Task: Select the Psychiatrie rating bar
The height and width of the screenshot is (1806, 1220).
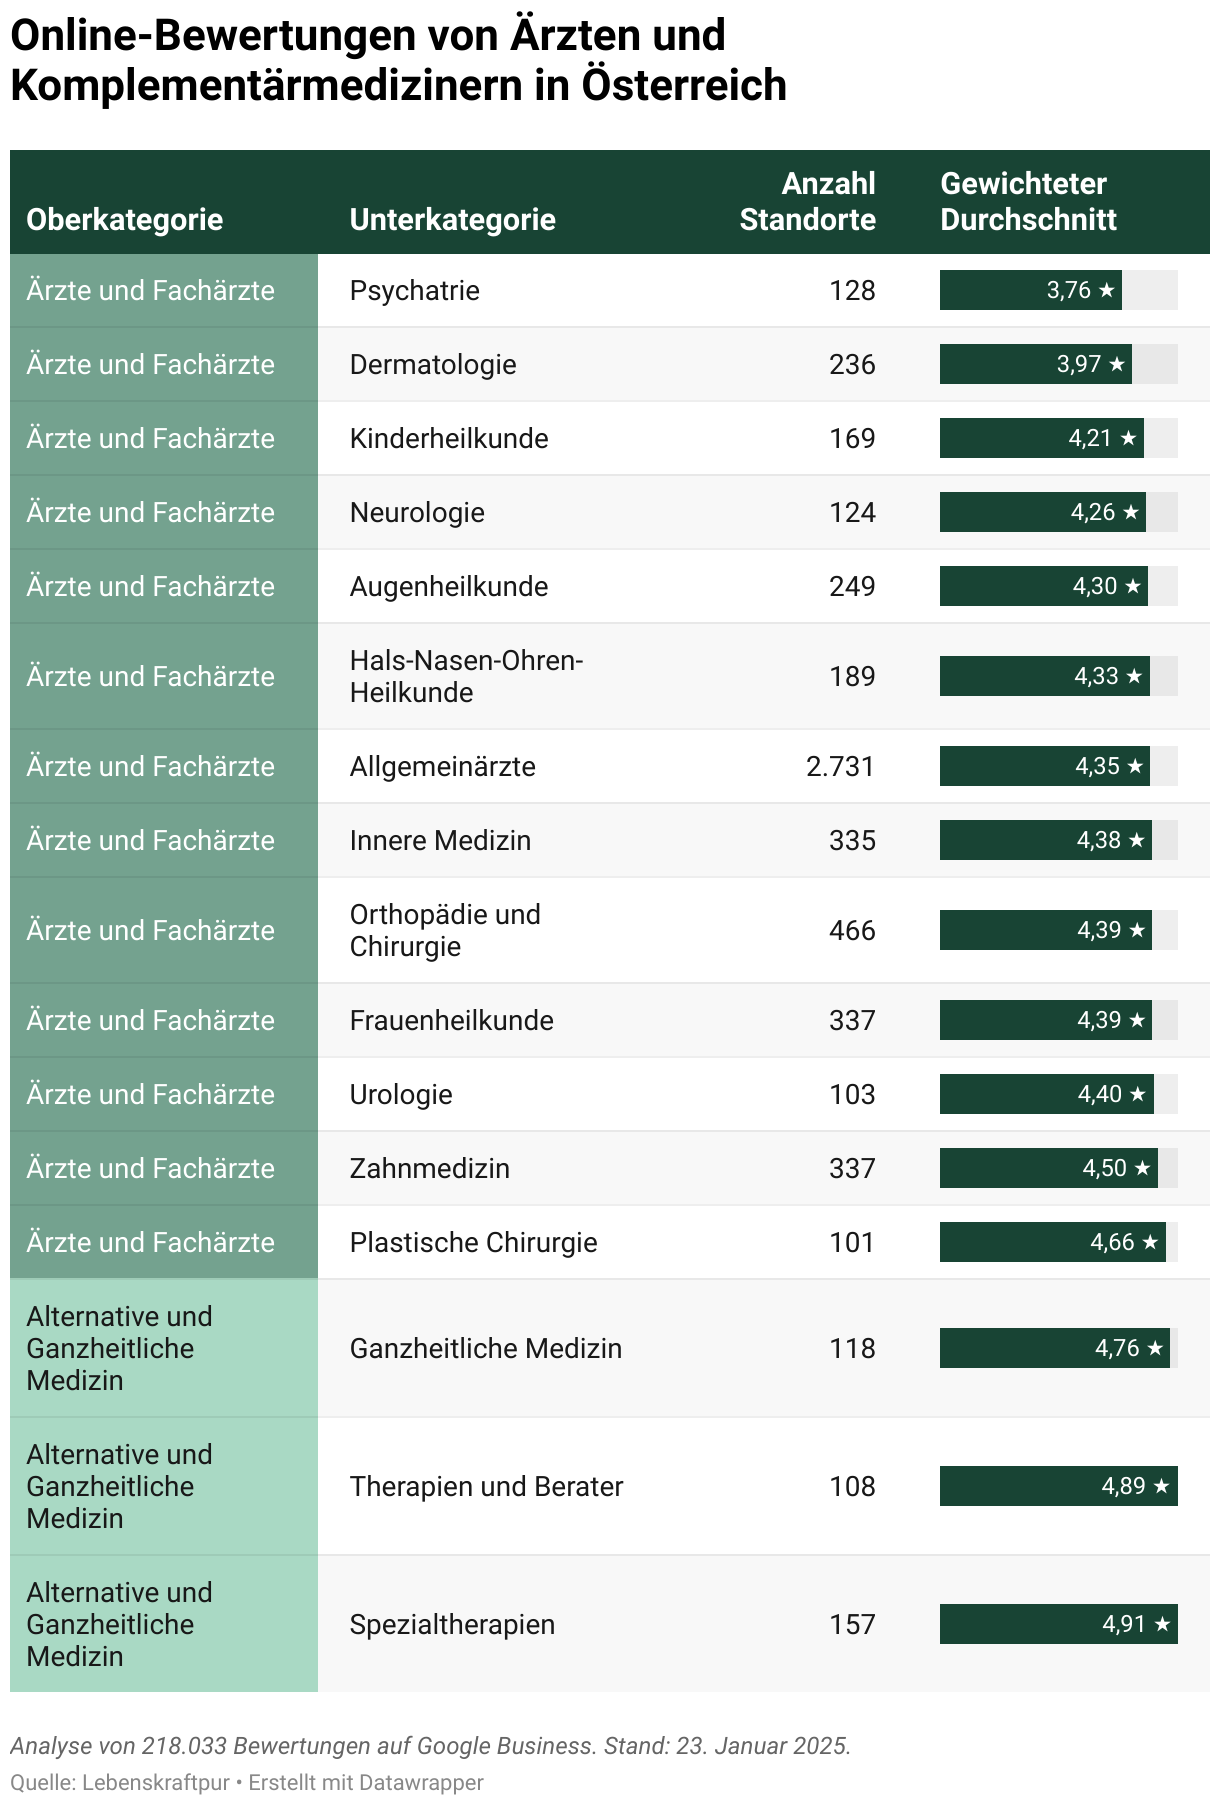Action: coord(1059,291)
